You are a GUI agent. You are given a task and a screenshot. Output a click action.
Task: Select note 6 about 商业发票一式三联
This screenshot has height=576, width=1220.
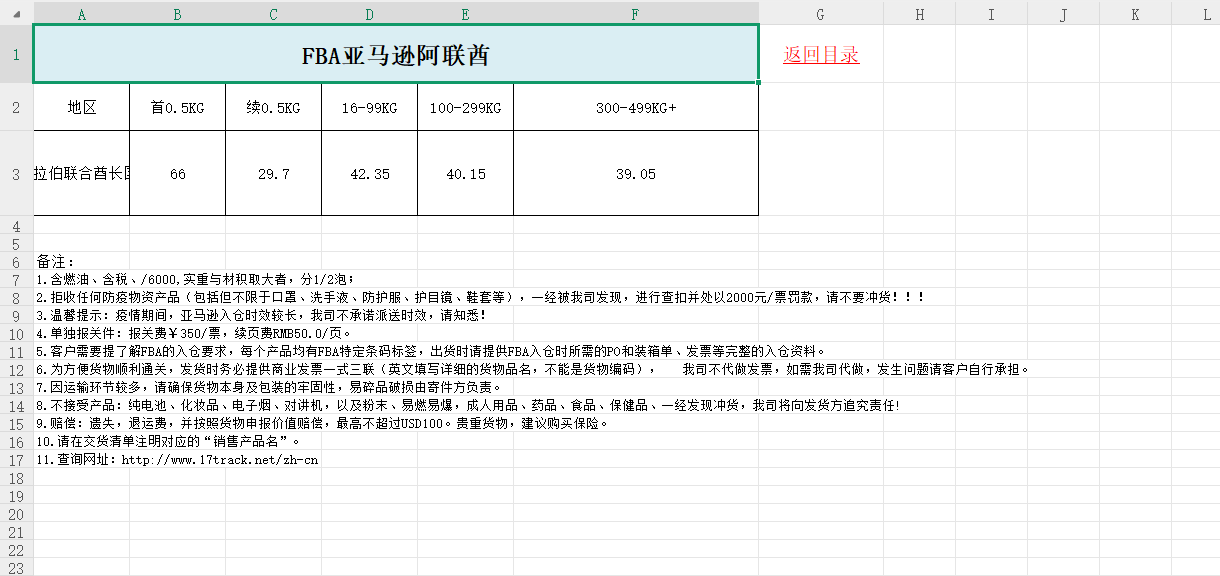533,369
